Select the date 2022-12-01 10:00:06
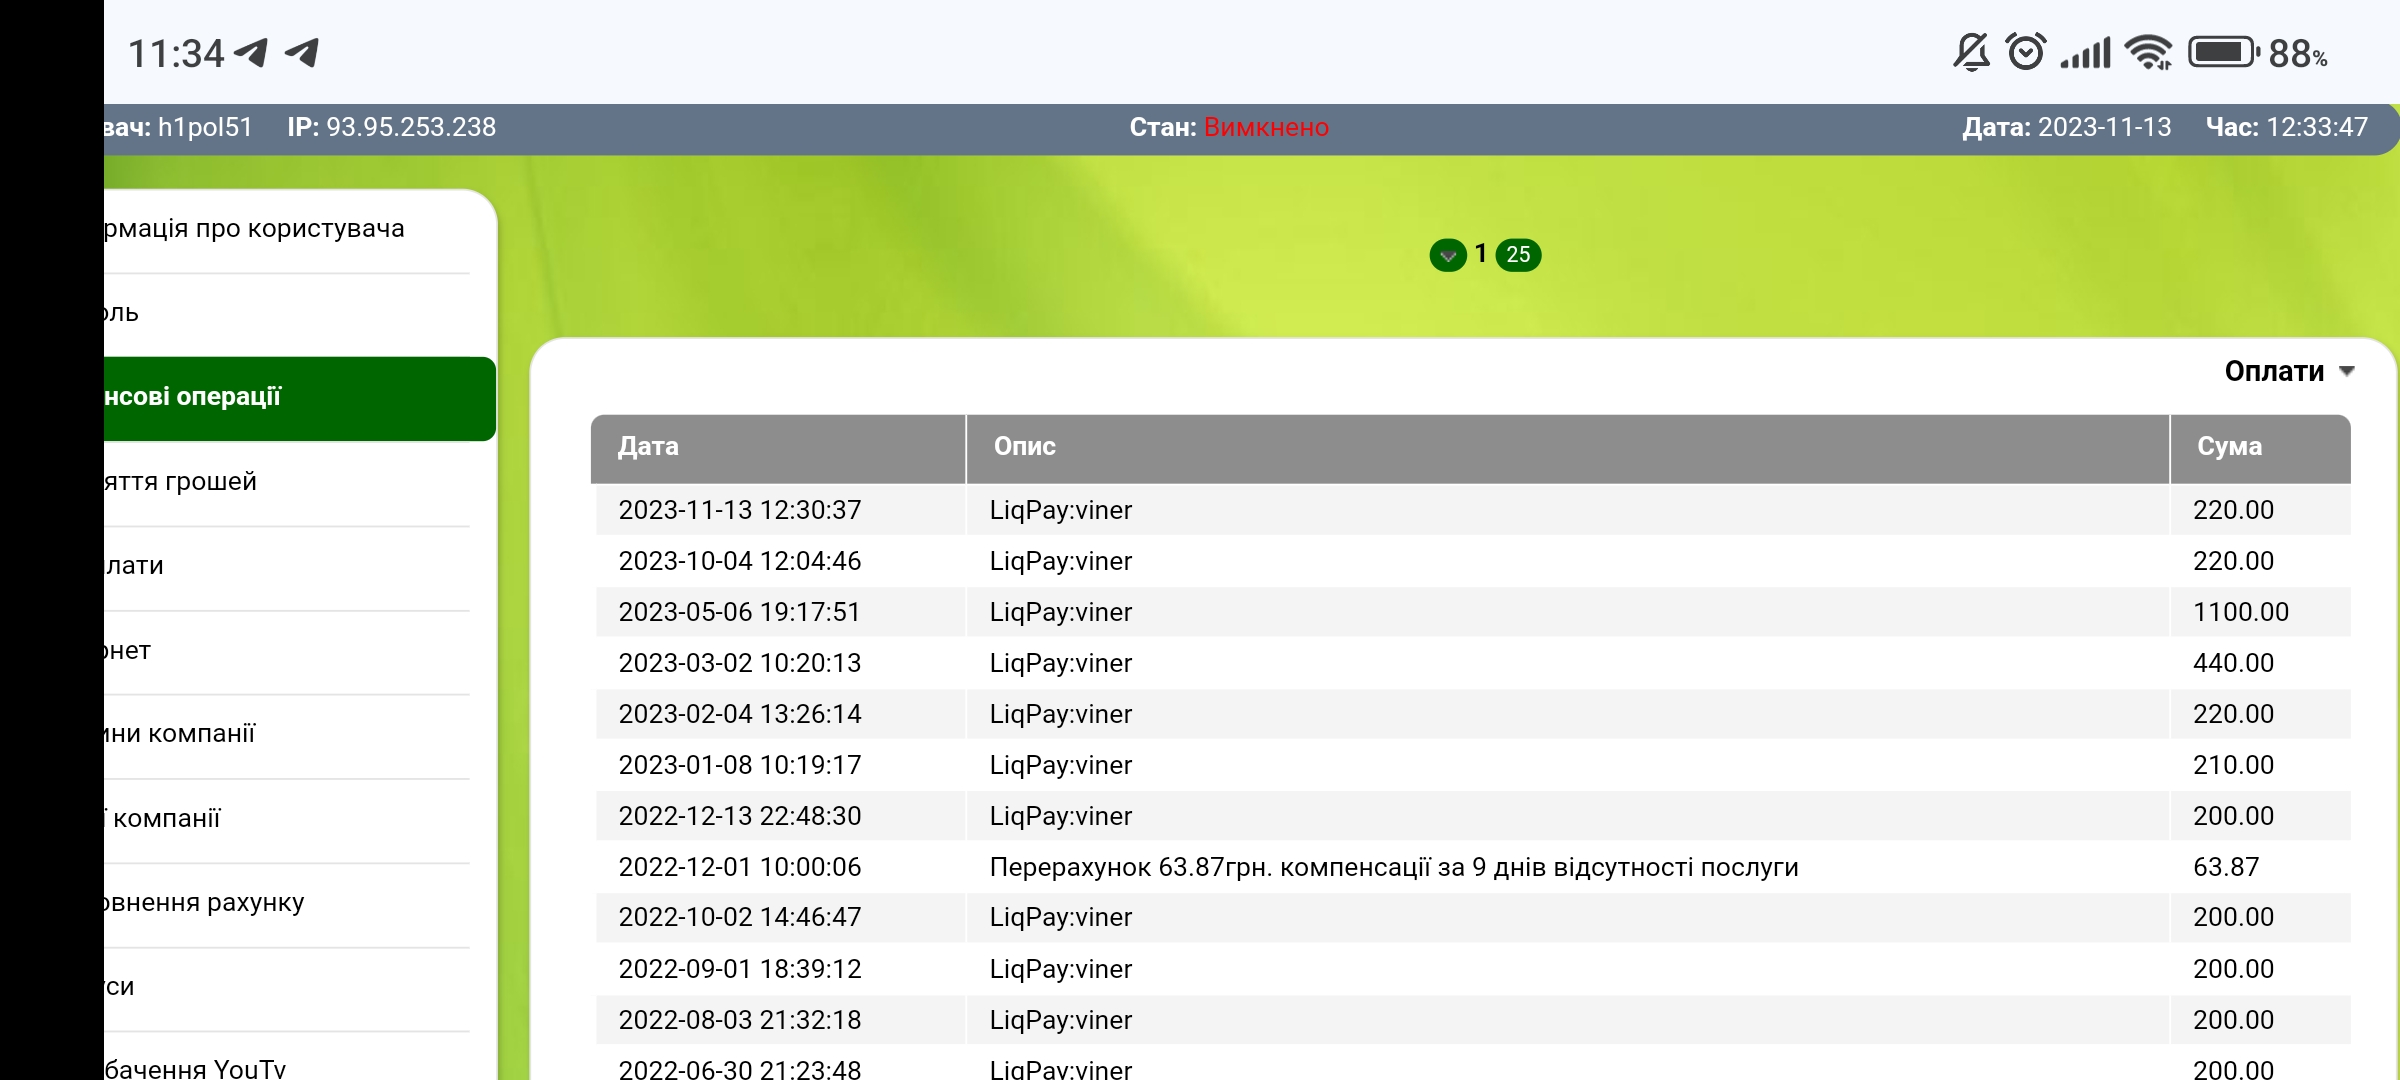2400x1080 pixels. click(x=739, y=867)
